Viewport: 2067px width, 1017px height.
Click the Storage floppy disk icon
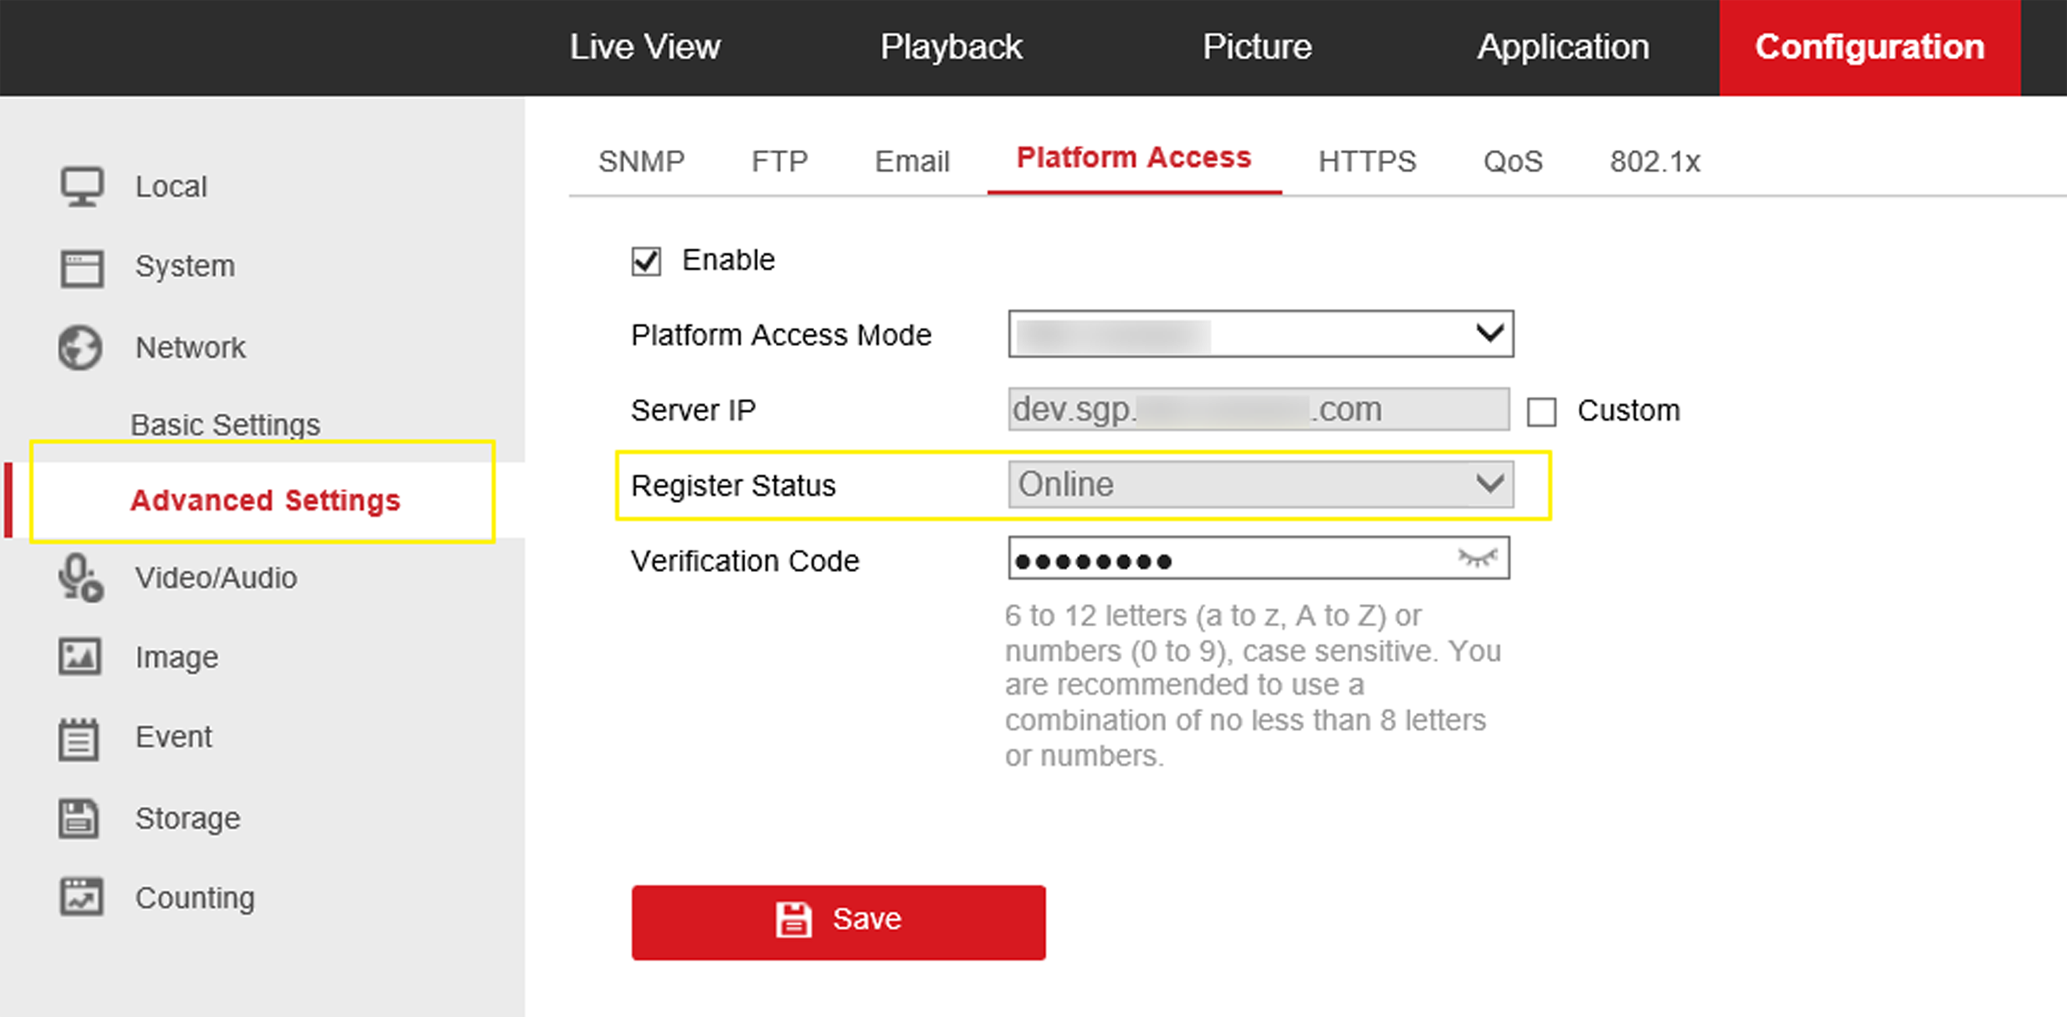click(79, 818)
